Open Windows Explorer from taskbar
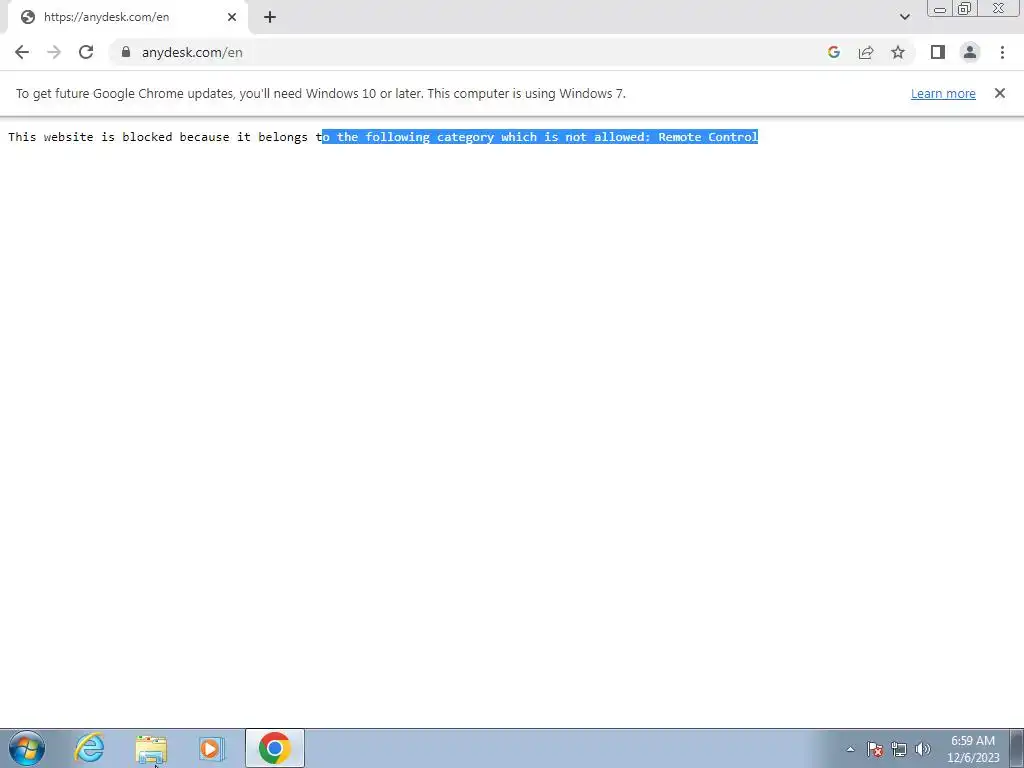 coord(151,748)
